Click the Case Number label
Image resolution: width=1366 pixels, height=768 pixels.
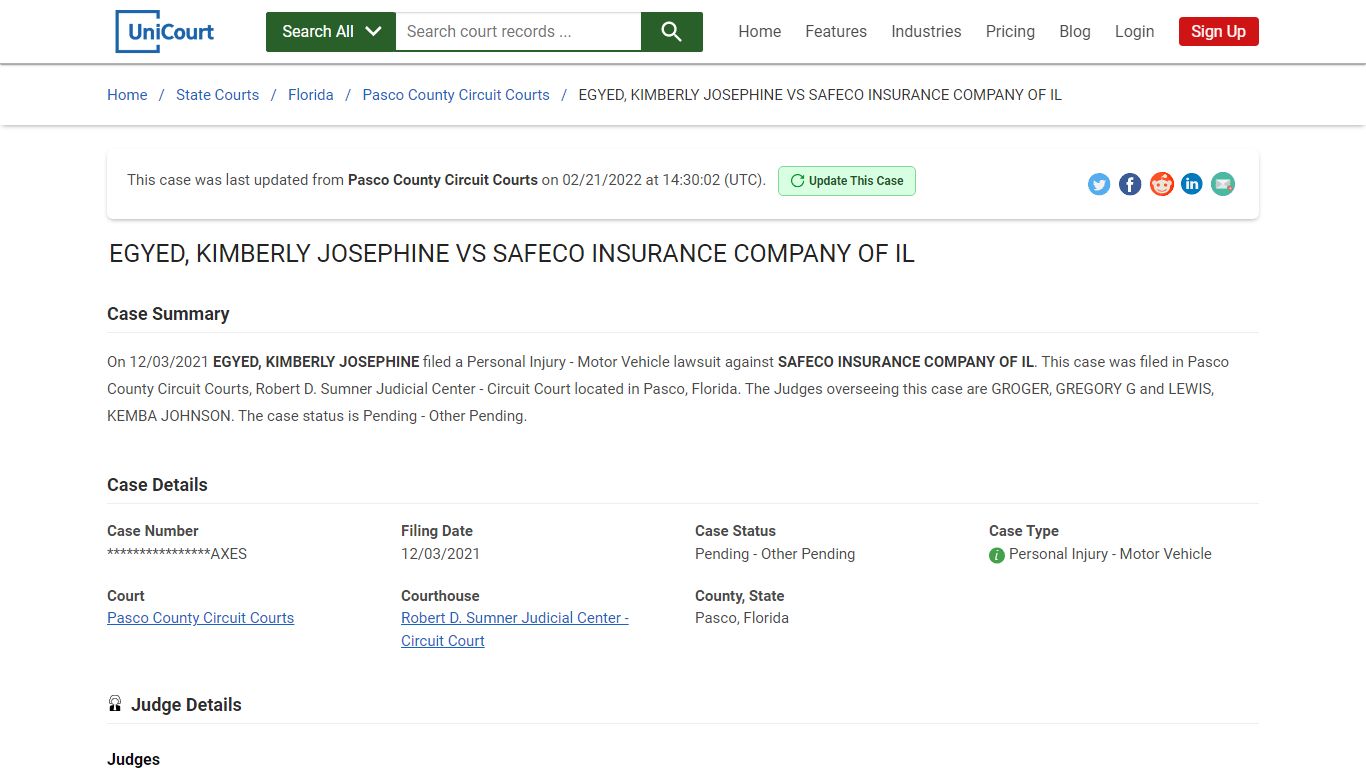pyautogui.click(x=153, y=531)
